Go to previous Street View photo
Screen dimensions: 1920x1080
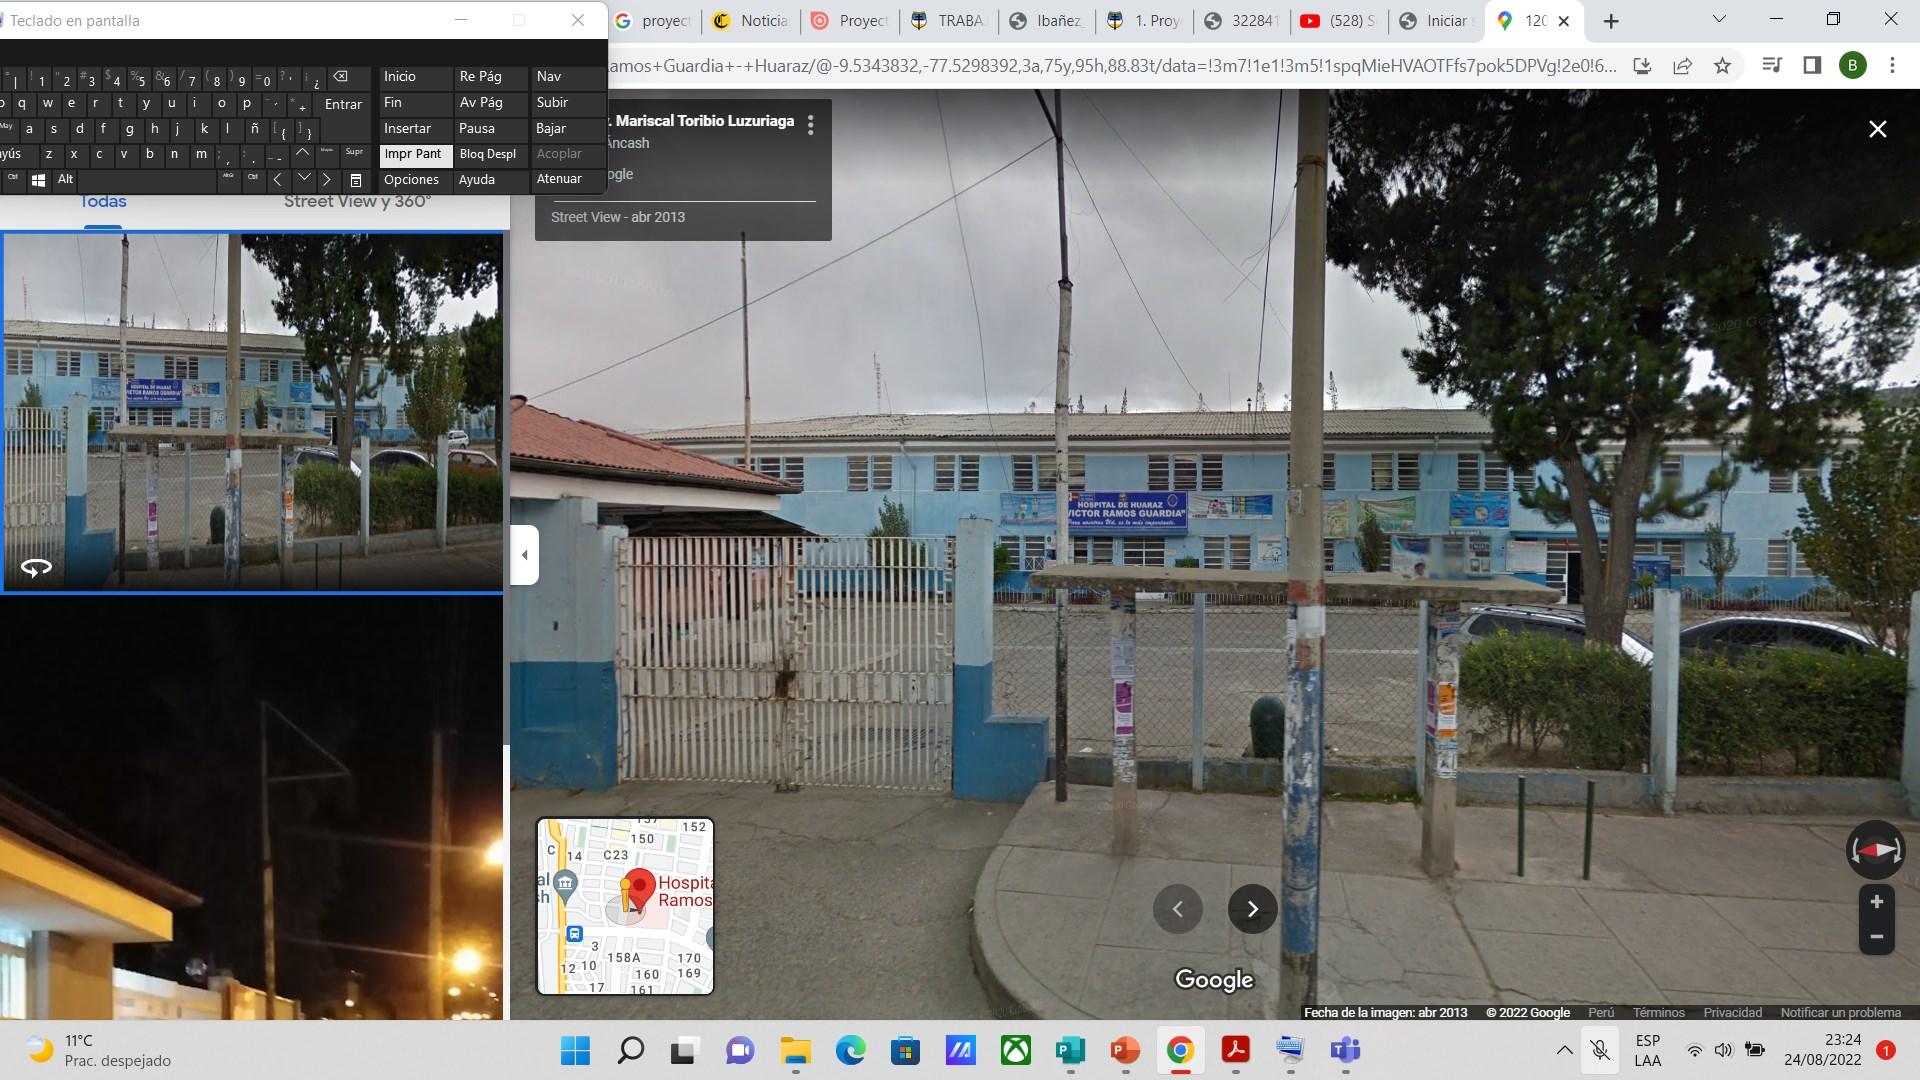click(x=1177, y=909)
